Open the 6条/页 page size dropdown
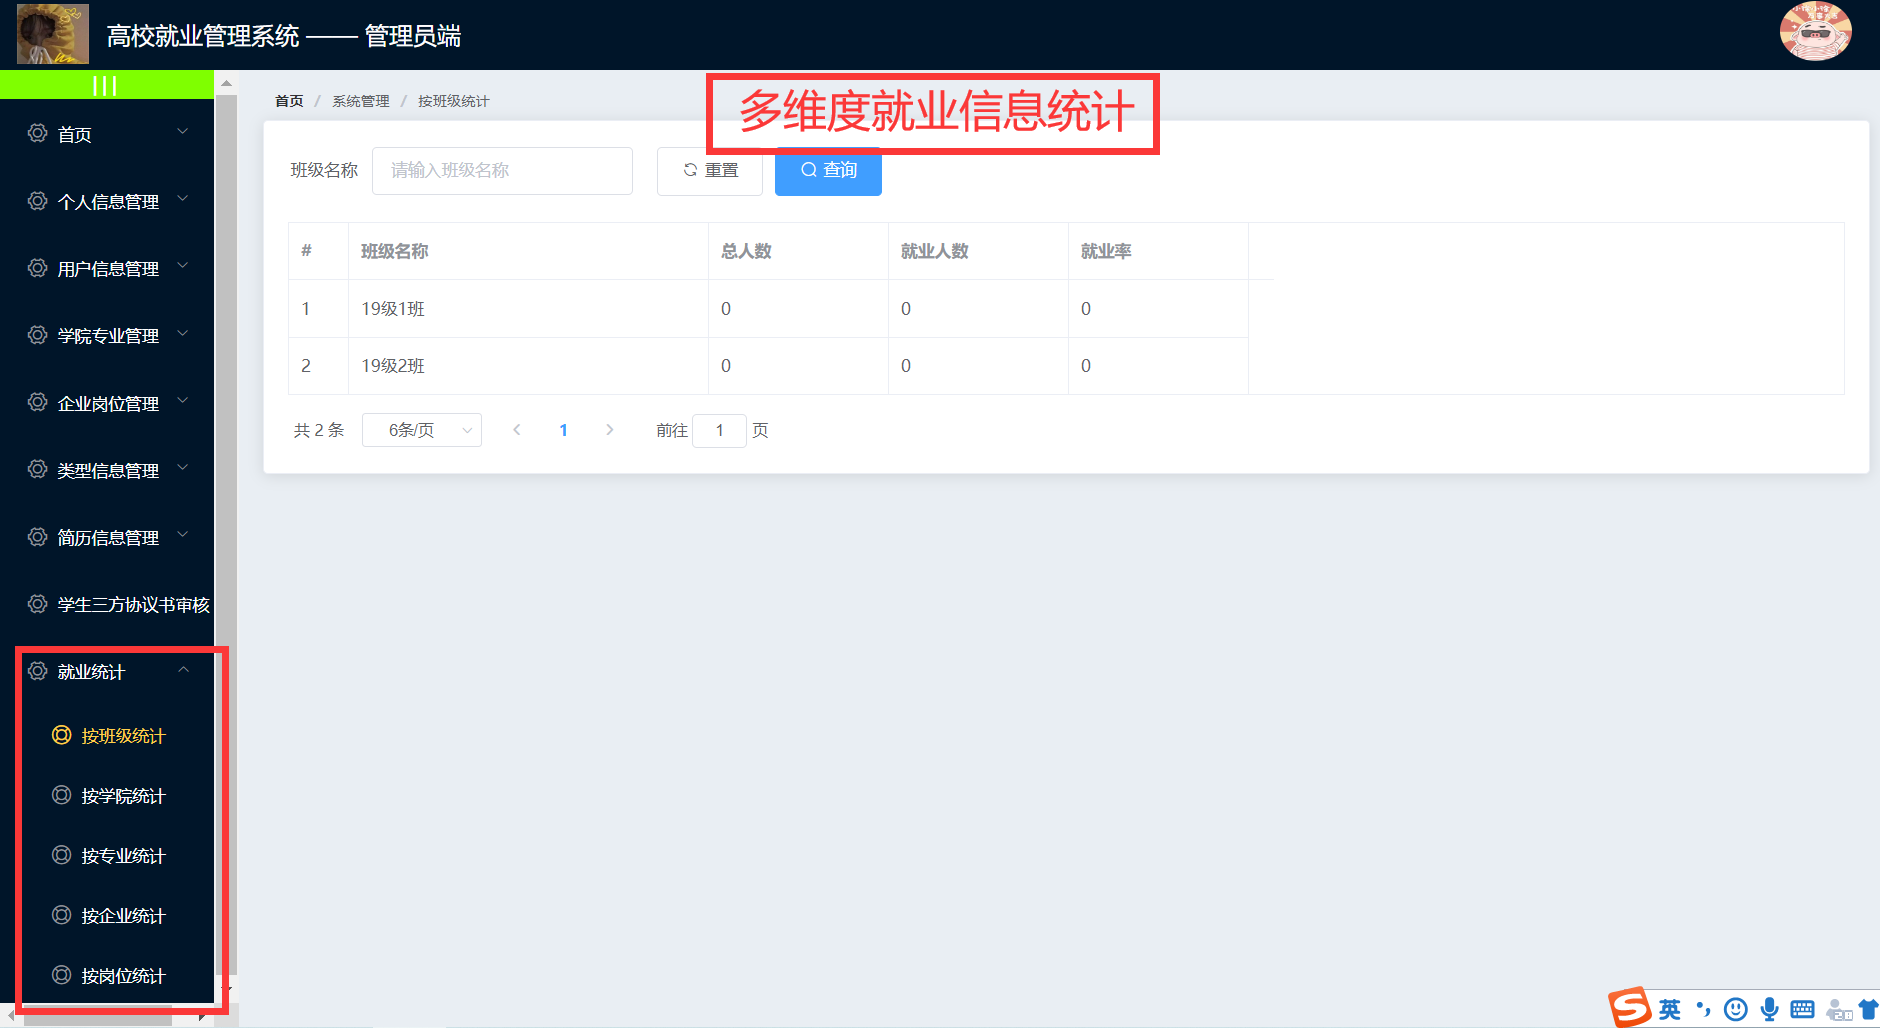Image resolution: width=1880 pixels, height=1028 pixels. pyautogui.click(x=421, y=430)
